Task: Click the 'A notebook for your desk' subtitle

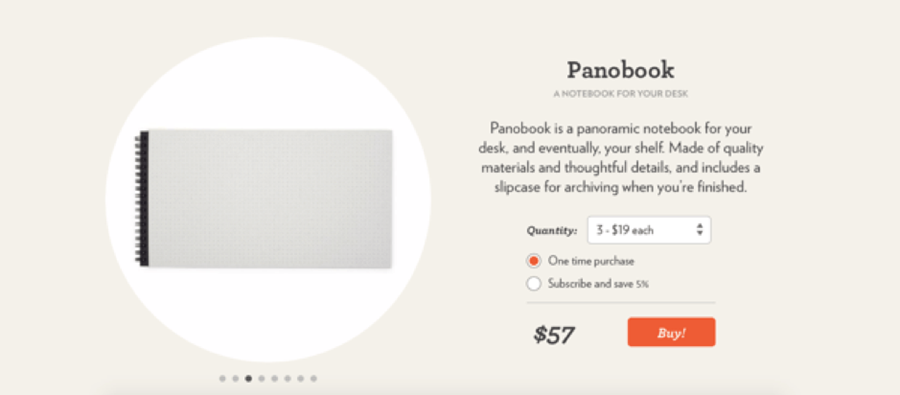Action: click(620, 94)
